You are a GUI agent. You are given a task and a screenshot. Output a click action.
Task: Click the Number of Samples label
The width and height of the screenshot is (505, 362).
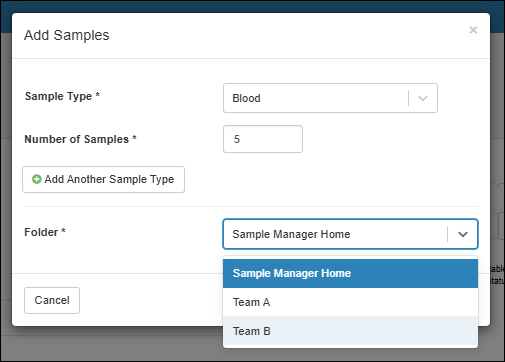(80, 139)
